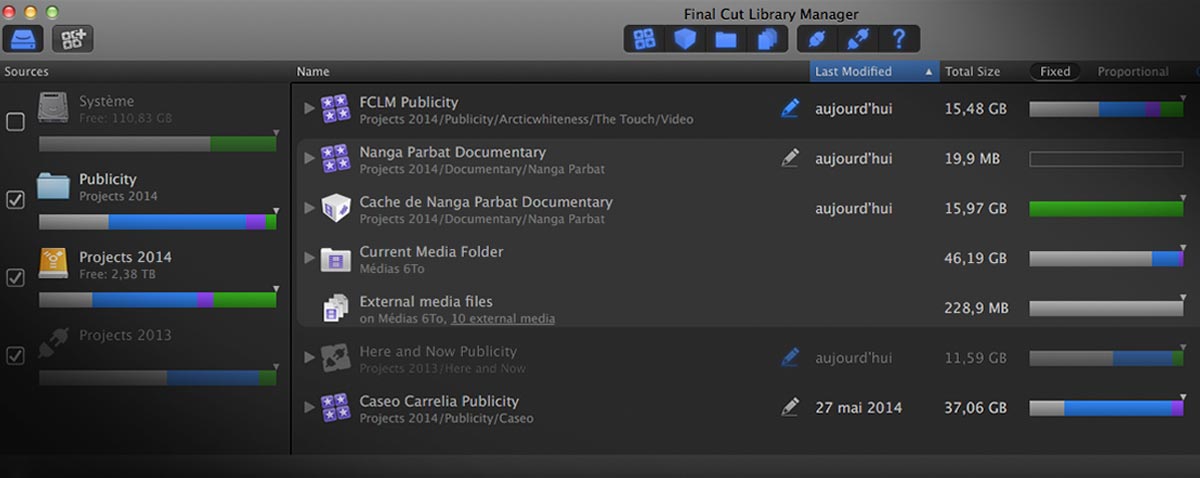Click the External media files size bar
This screenshot has height=478, width=1200.
click(1106, 309)
